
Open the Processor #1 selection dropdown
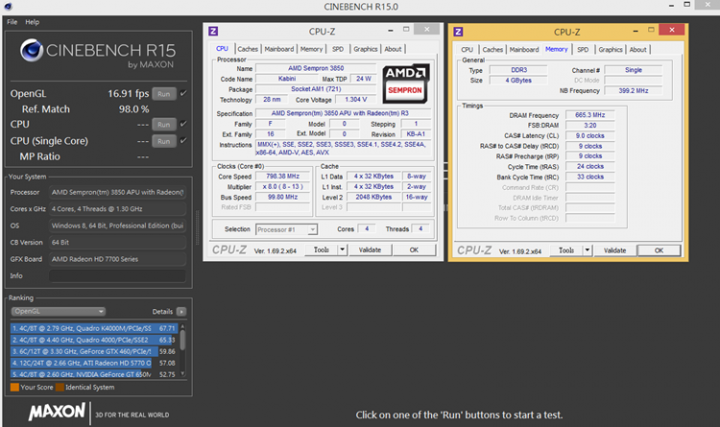286,229
